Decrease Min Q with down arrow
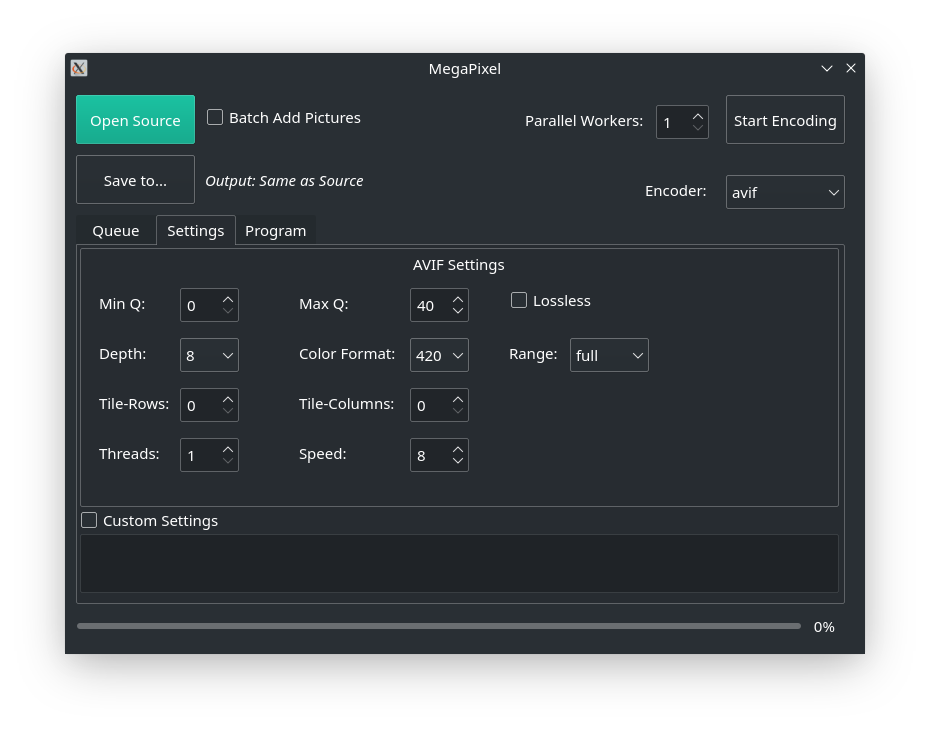930x731 pixels. tap(228, 311)
